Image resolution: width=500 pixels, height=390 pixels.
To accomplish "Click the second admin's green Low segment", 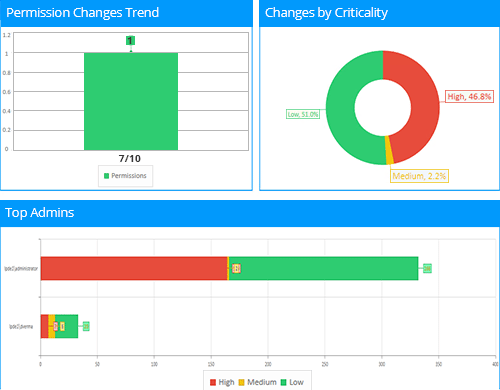I will (67, 326).
